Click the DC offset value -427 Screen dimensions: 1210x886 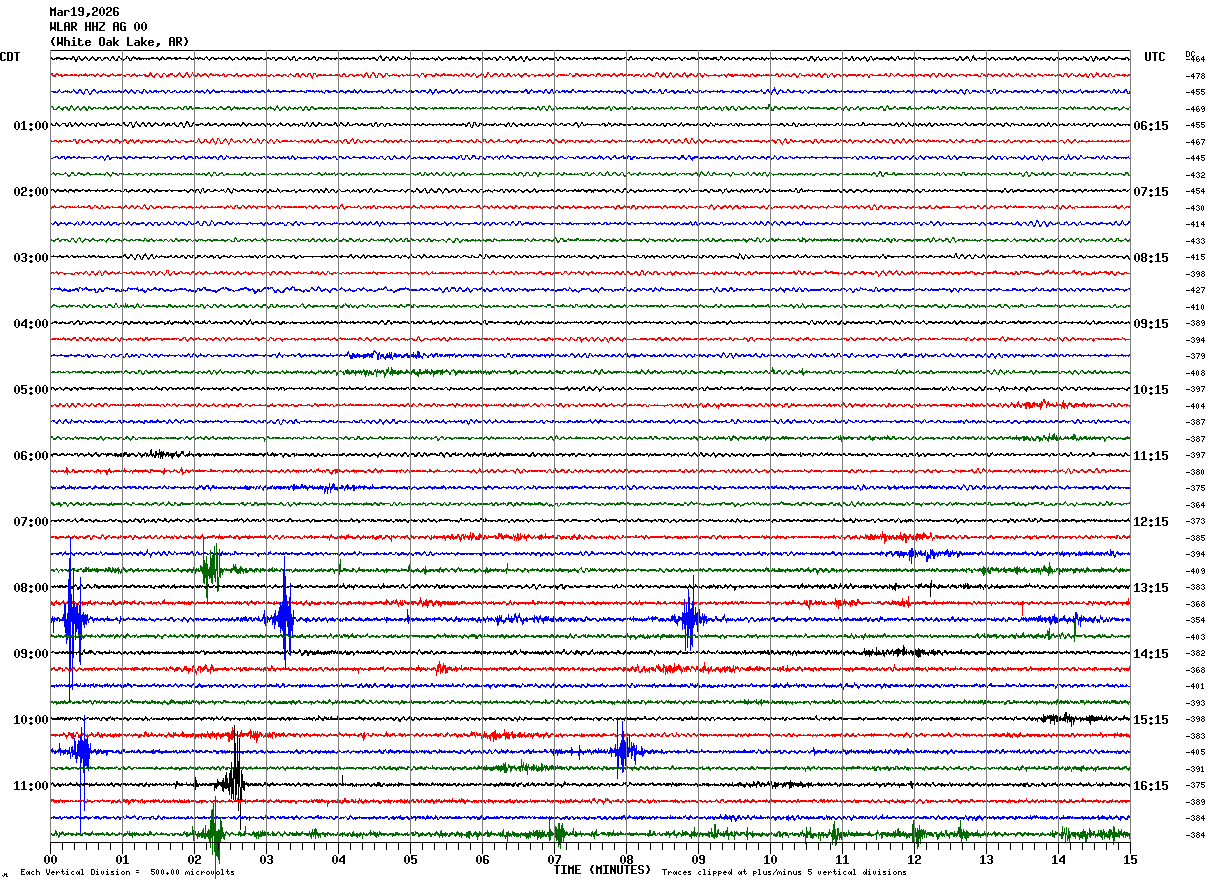pyautogui.click(x=1195, y=290)
